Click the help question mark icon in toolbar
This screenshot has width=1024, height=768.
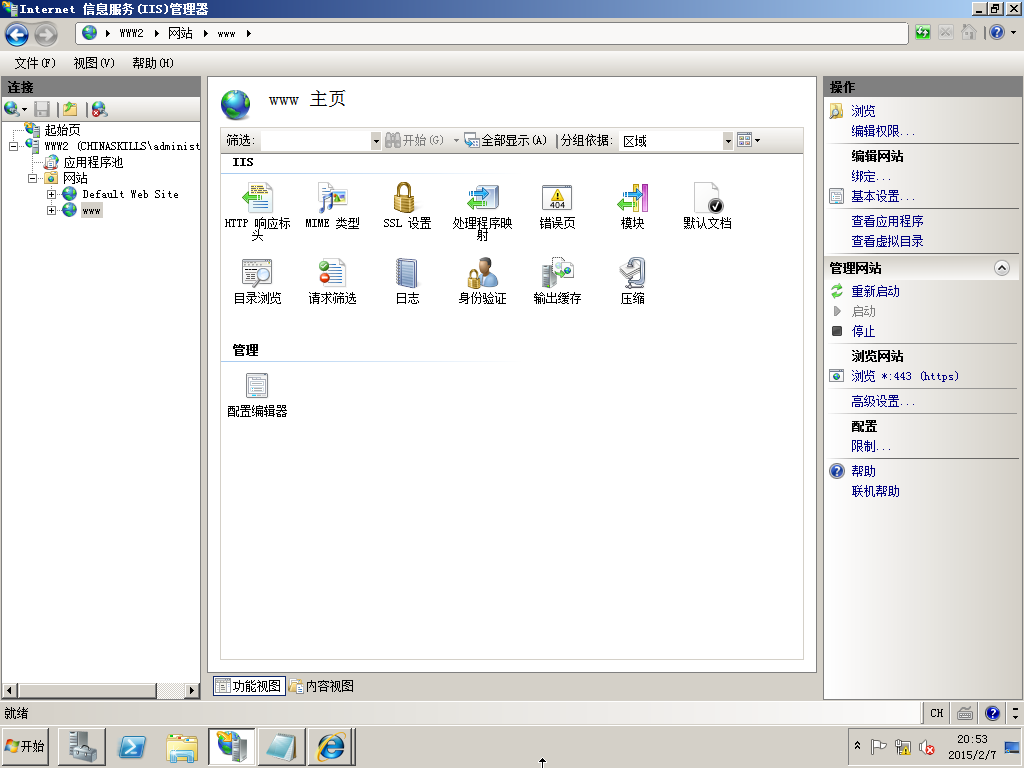click(x=997, y=32)
